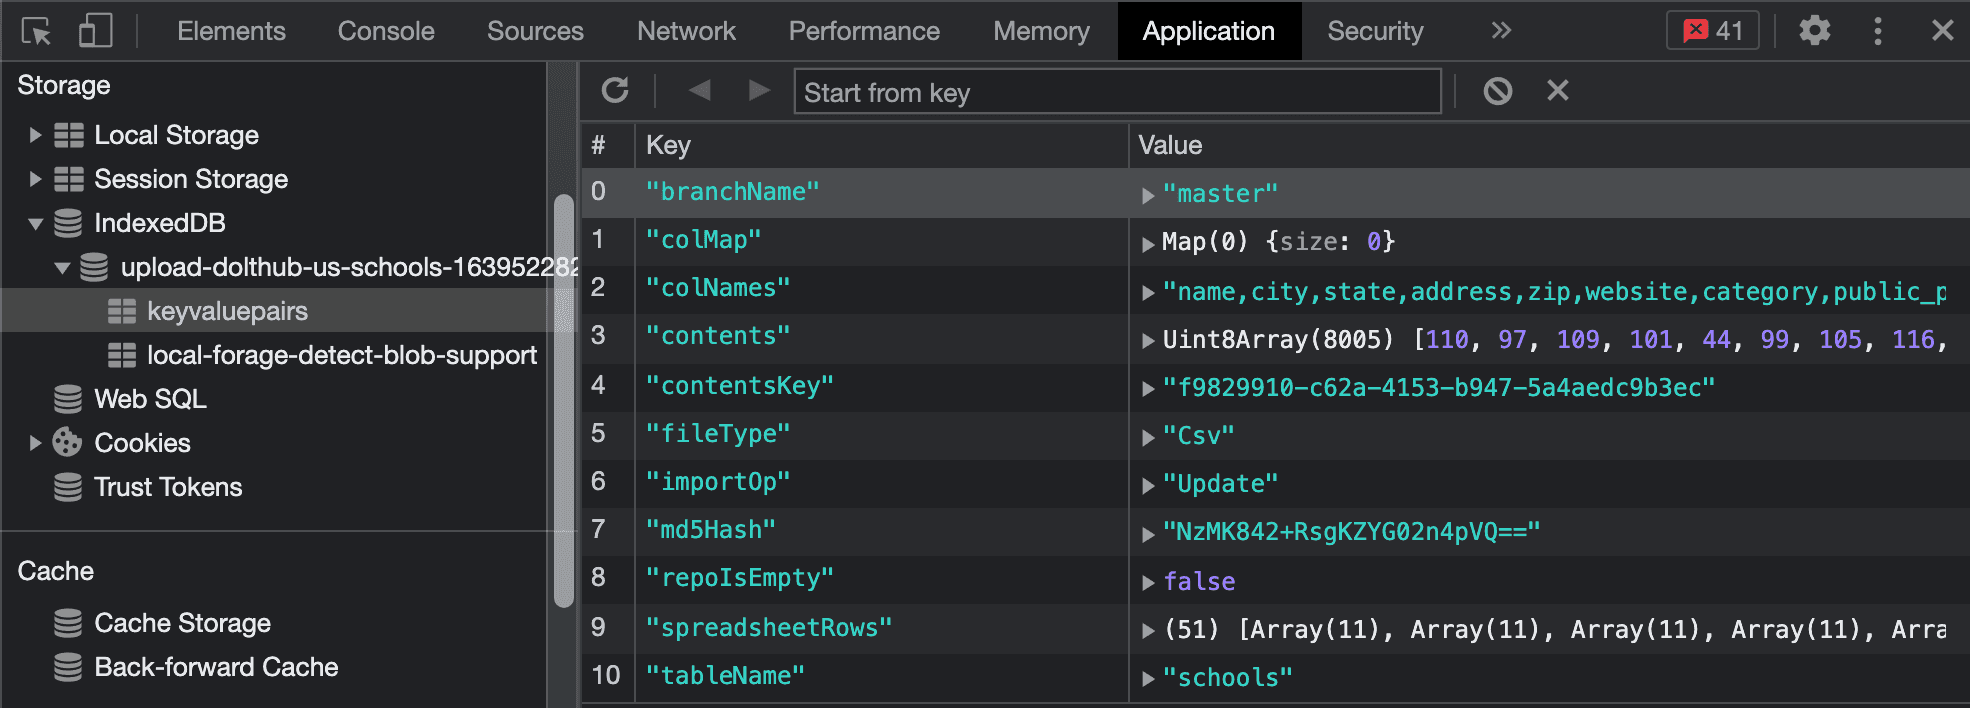1970x708 pixels.
Task: Show more tabs via double chevron
Action: coord(1500,31)
